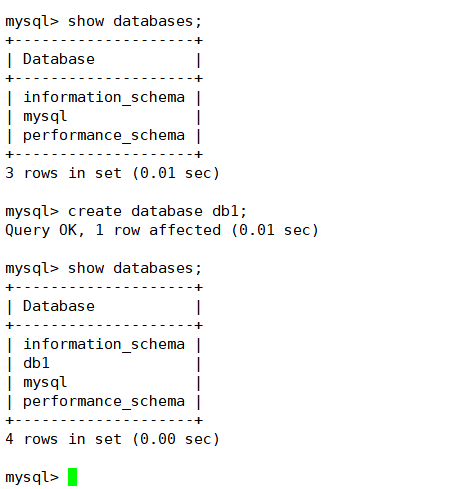Click the '(0.01 sec)' after Query OK

[x=275, y=231]
